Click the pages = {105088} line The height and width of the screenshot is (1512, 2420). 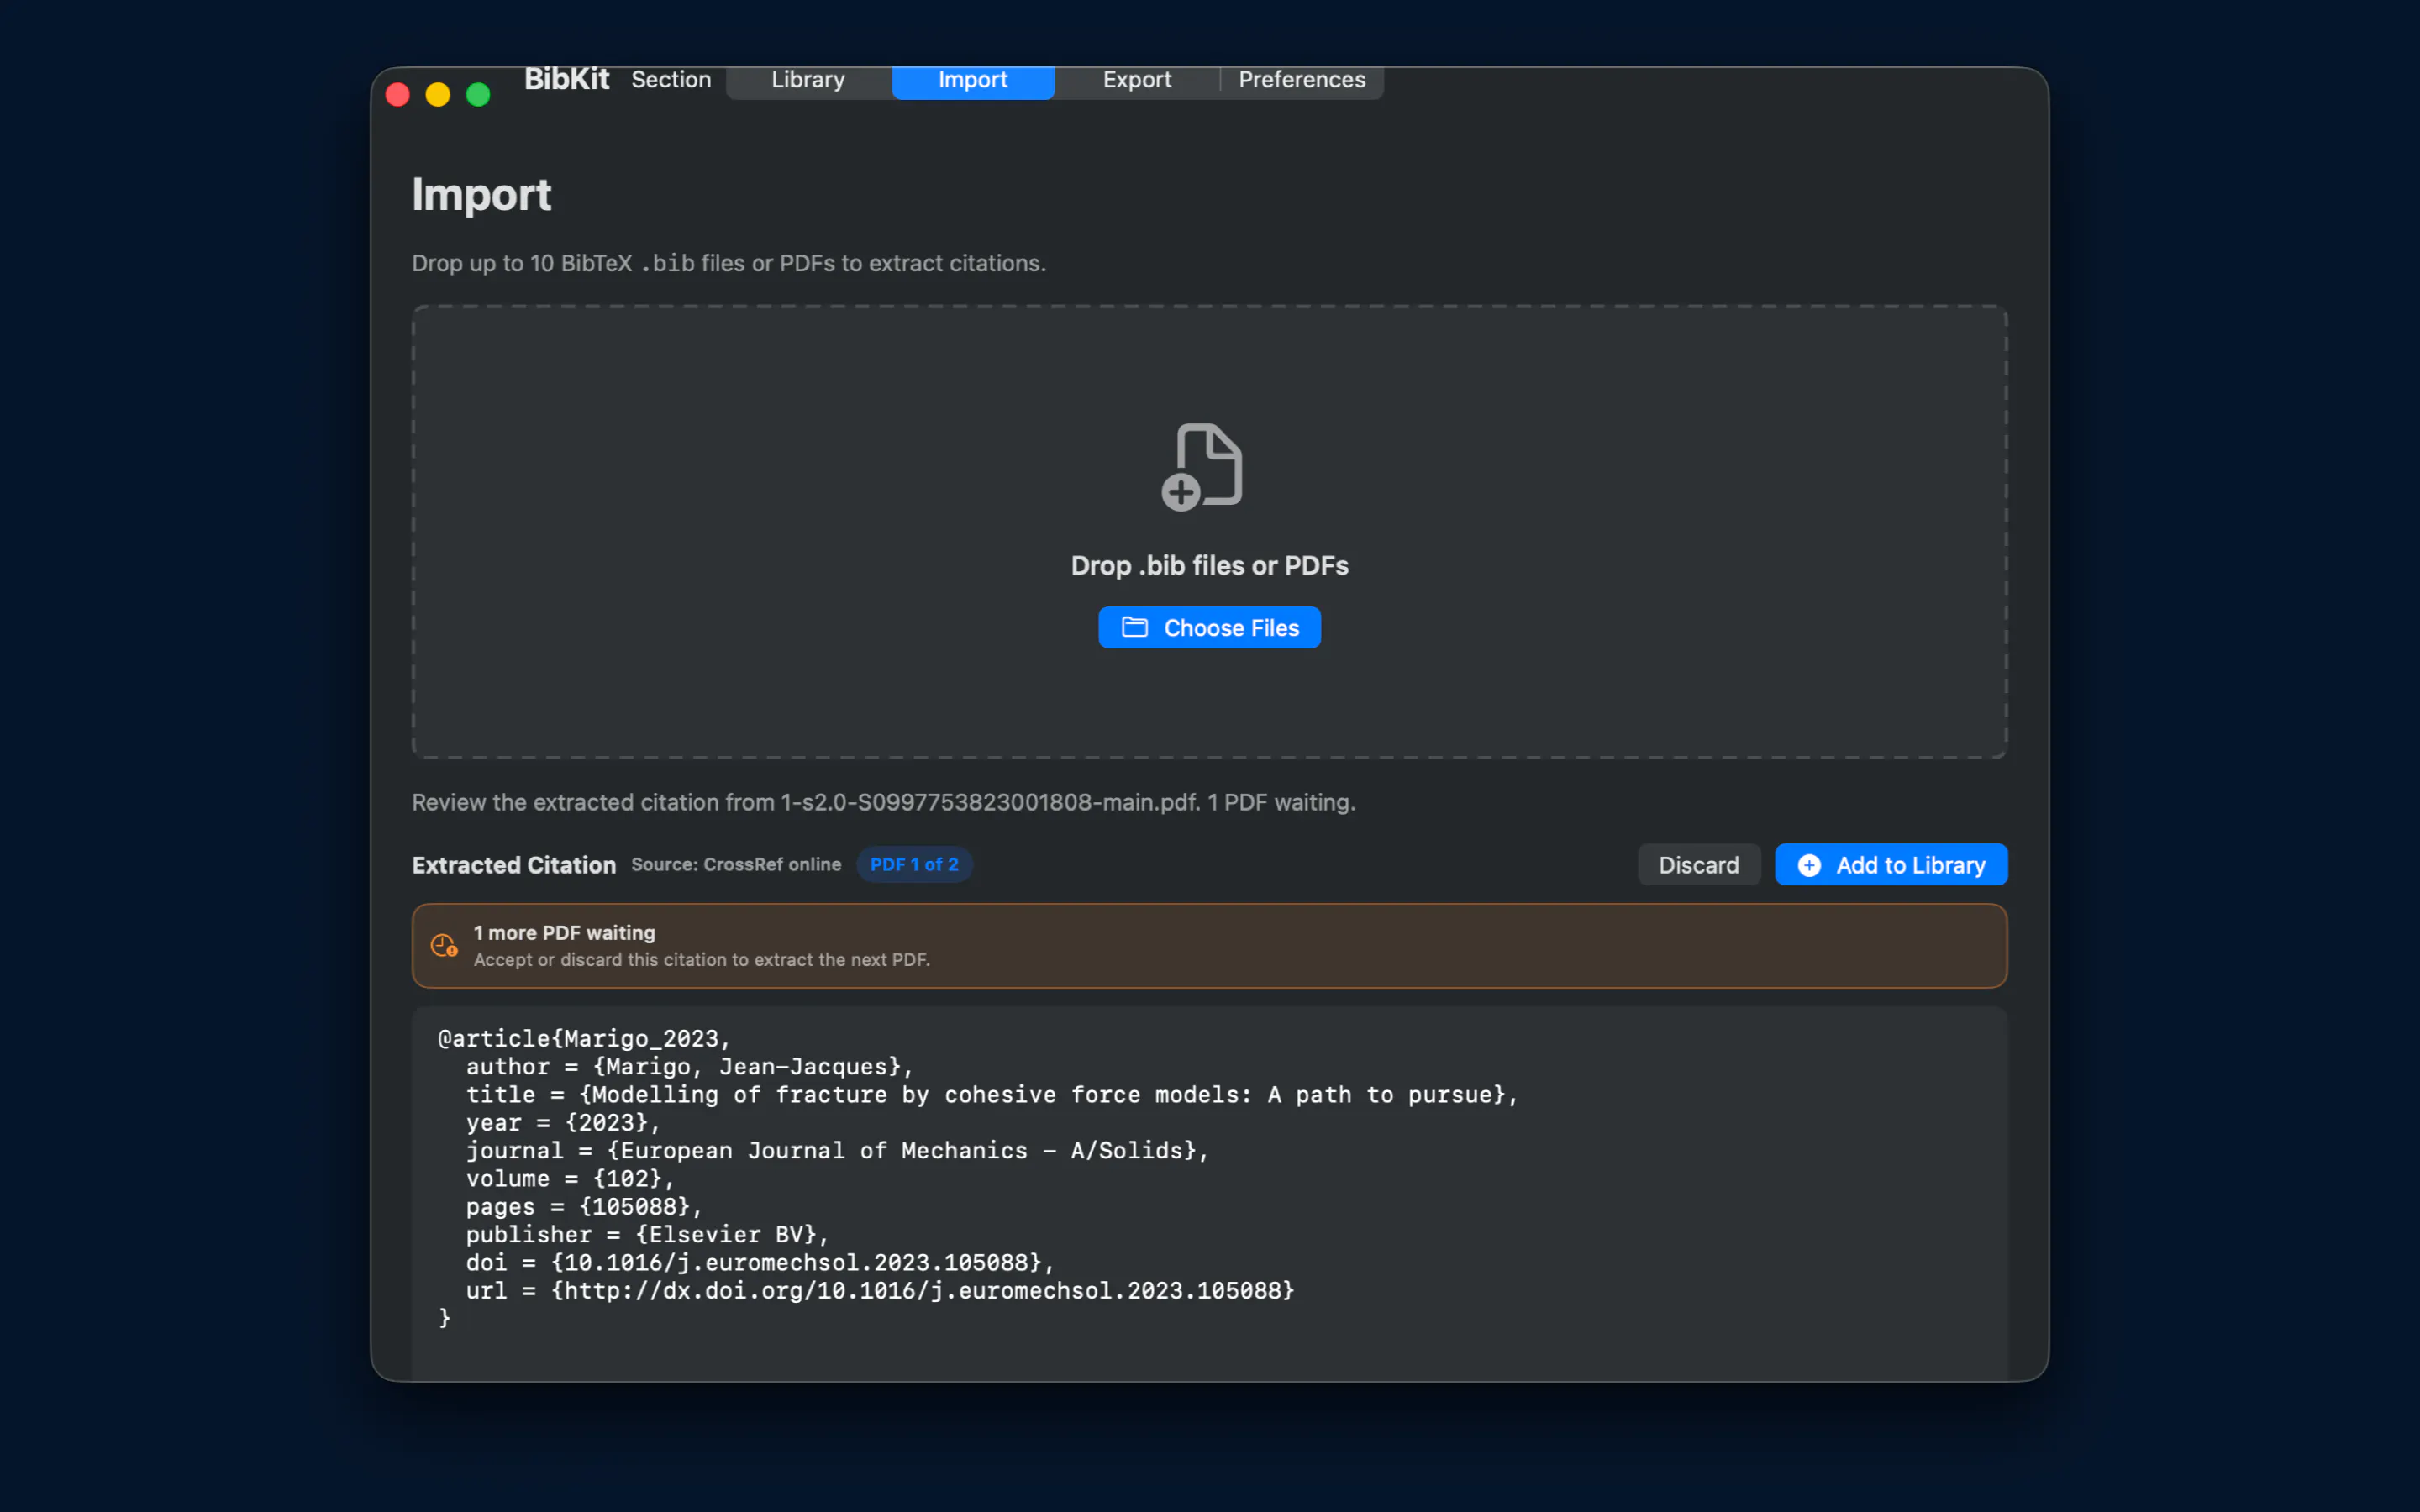[584, 1207]
